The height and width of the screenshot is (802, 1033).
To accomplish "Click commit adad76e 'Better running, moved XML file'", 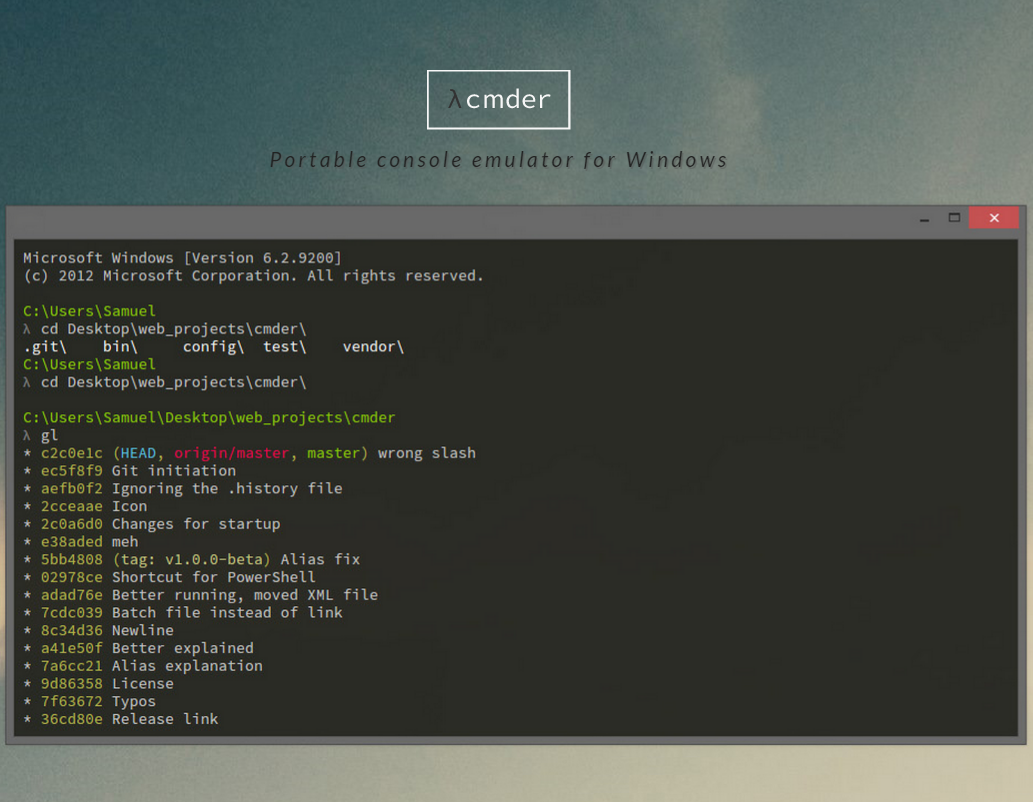I will [x=201, y=596].
